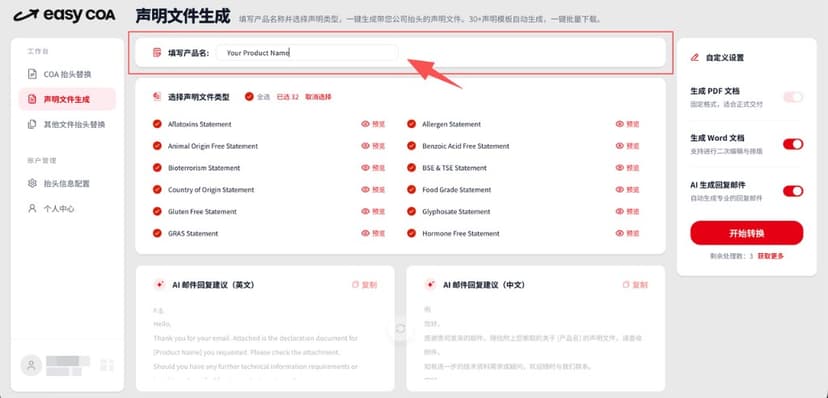This screenshot has width=828, height=398.
Task: Click Chinese email suggestion text area
Action: click(x=535, y=343)
